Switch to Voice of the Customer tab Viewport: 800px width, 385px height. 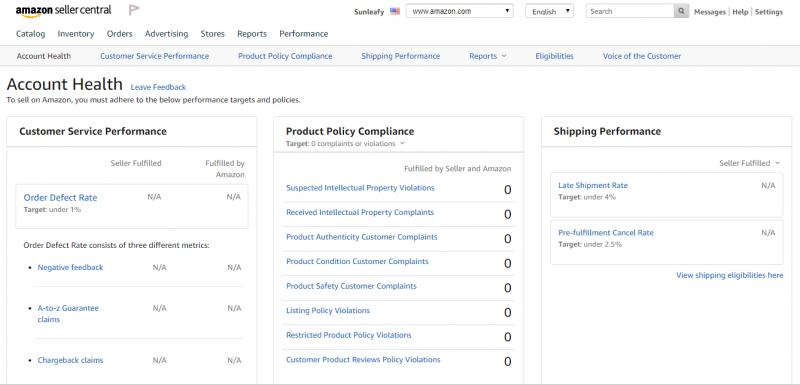(x=642, y=56)
